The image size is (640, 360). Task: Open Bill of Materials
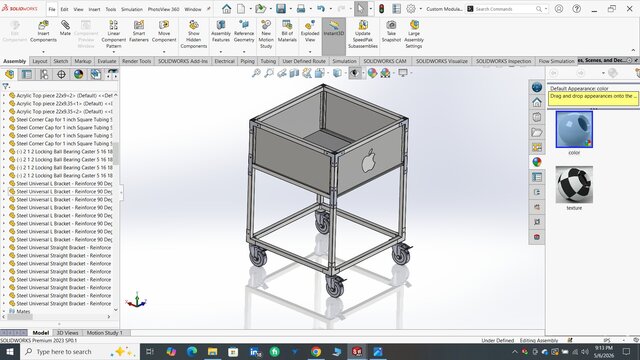(x=287, y=31)
